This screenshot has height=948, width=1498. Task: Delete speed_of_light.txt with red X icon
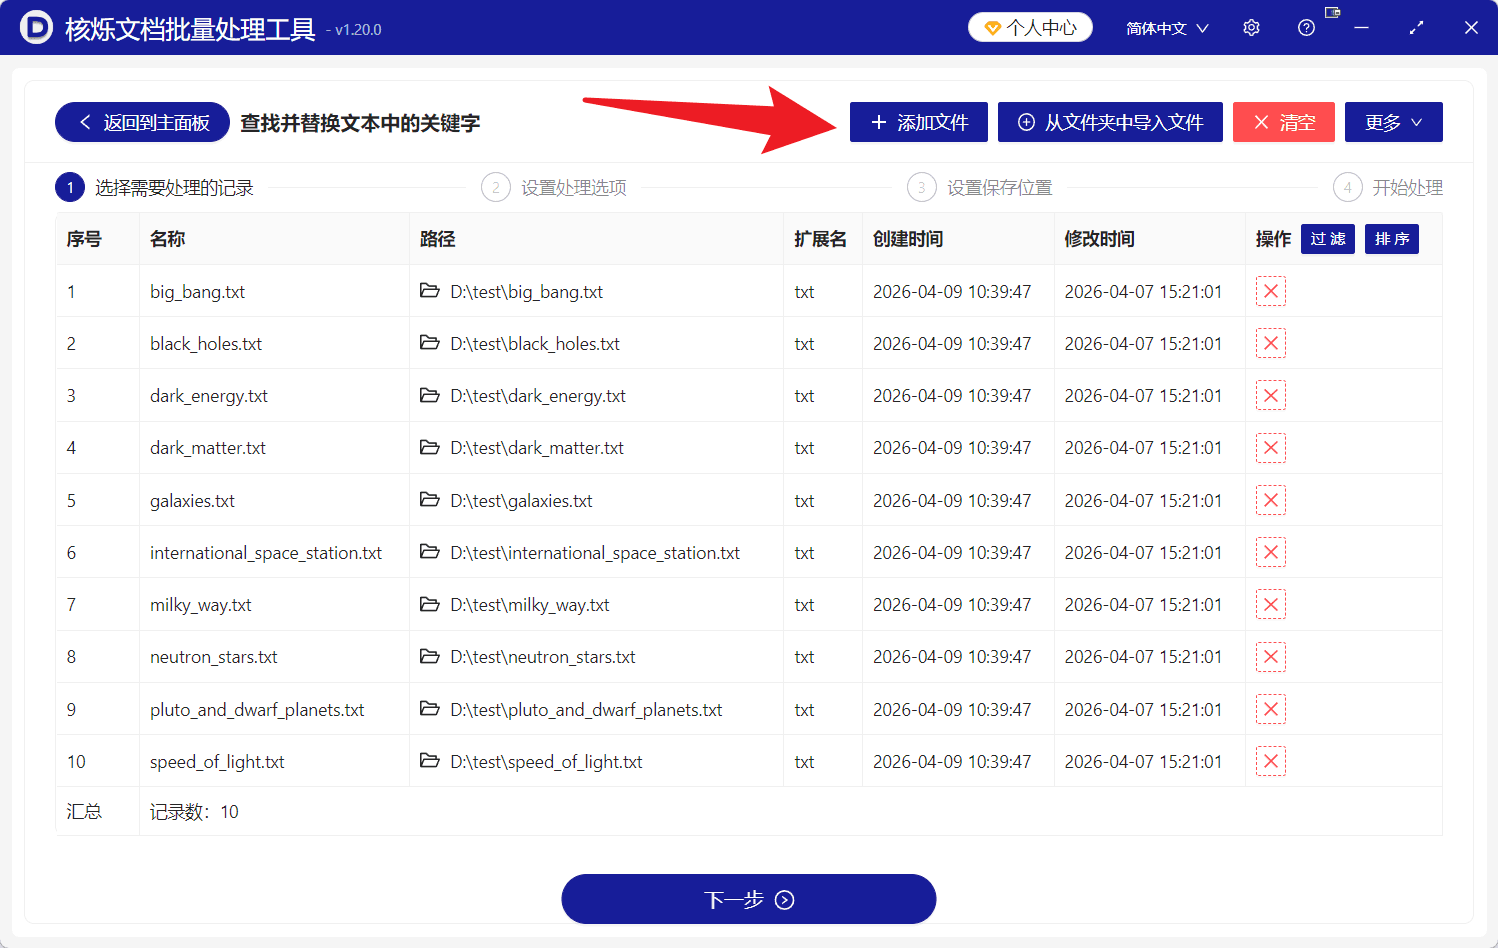click(1270, 761)
